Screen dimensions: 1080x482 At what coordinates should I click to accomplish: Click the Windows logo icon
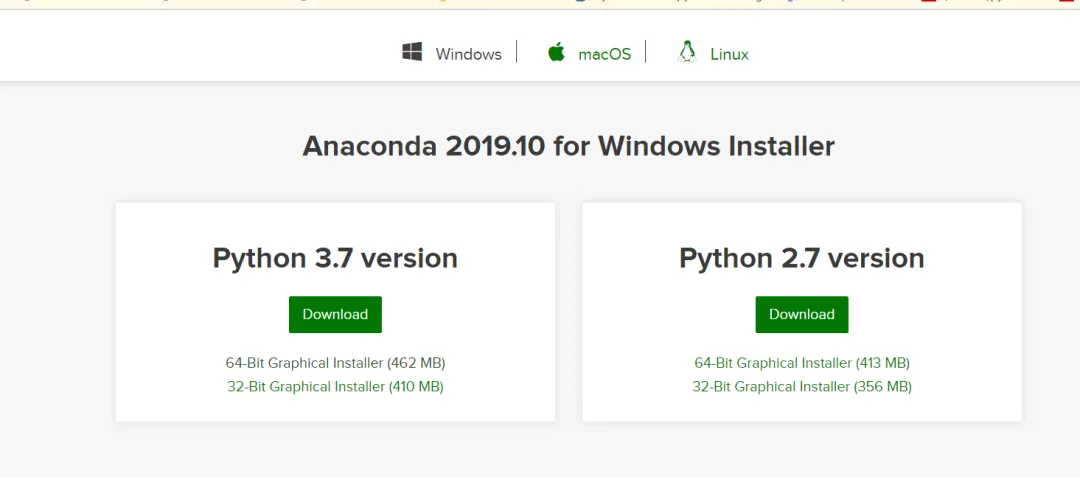click(x=412, y=52)
